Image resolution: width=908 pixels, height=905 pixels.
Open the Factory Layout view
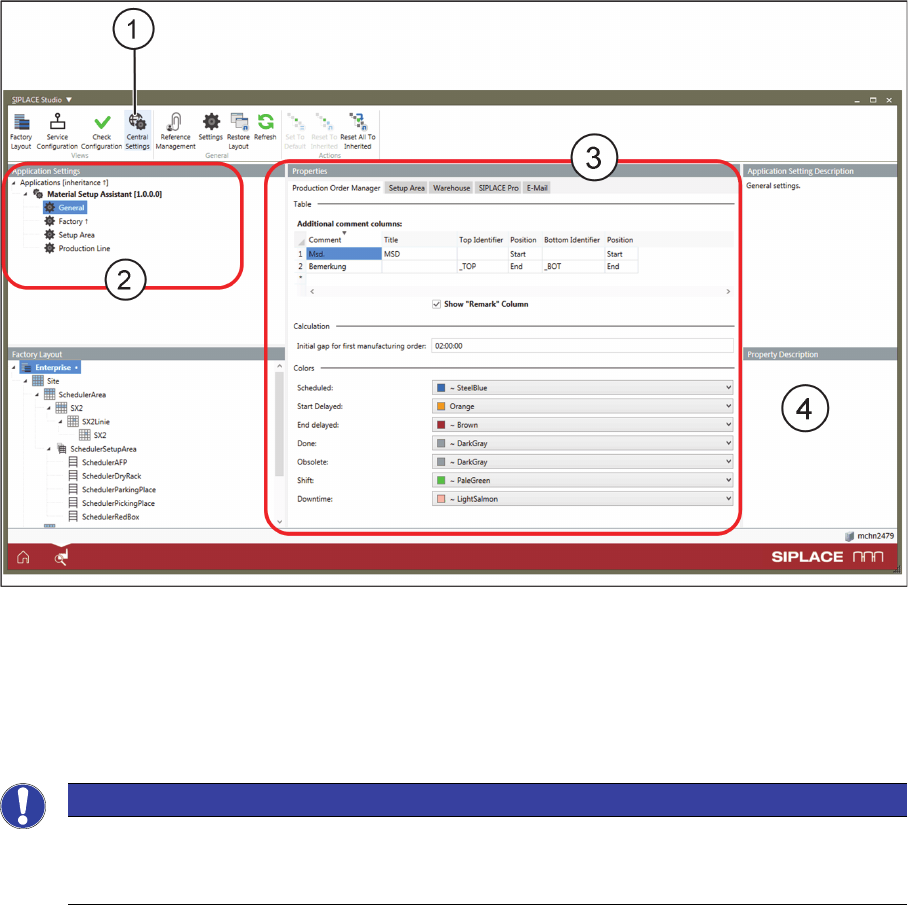[21, 131]
